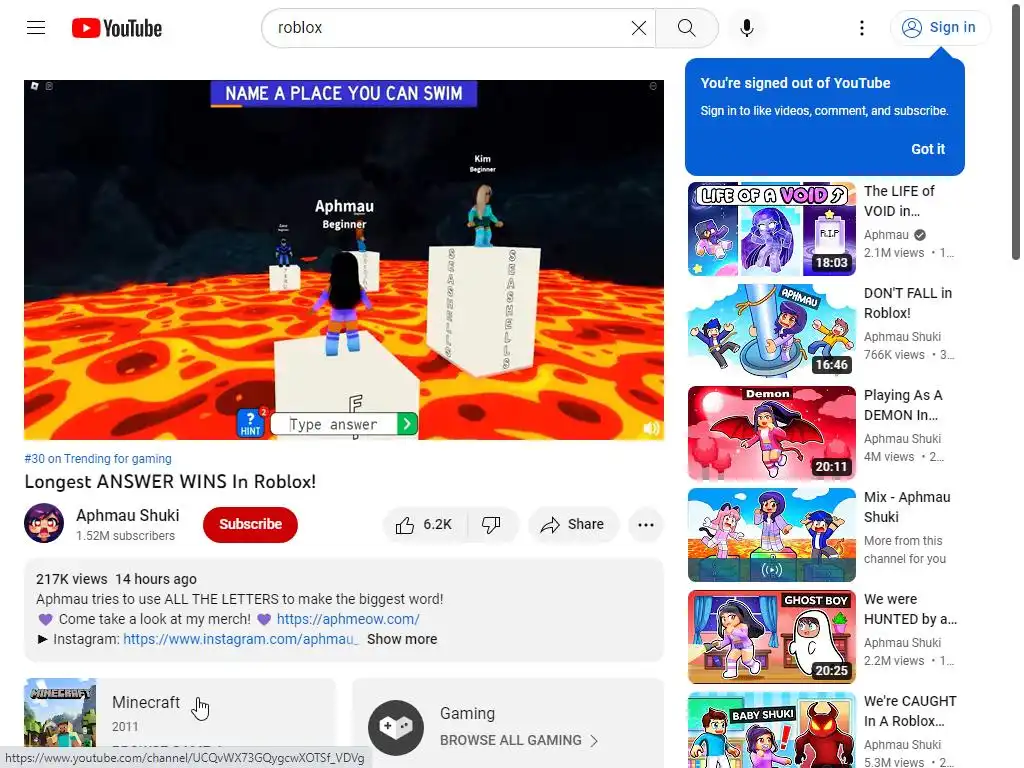Submit search with magnifier button
Viewport: 1024px width, 768px height.
click(686, 27)
